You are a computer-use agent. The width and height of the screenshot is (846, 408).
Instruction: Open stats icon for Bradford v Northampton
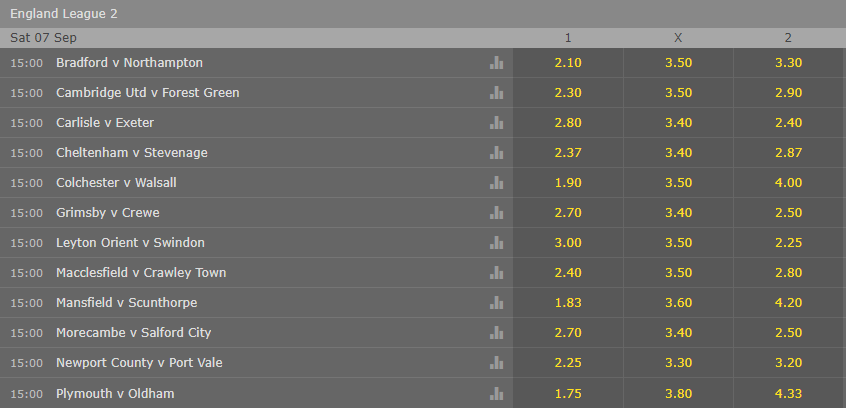click(496, 63)
